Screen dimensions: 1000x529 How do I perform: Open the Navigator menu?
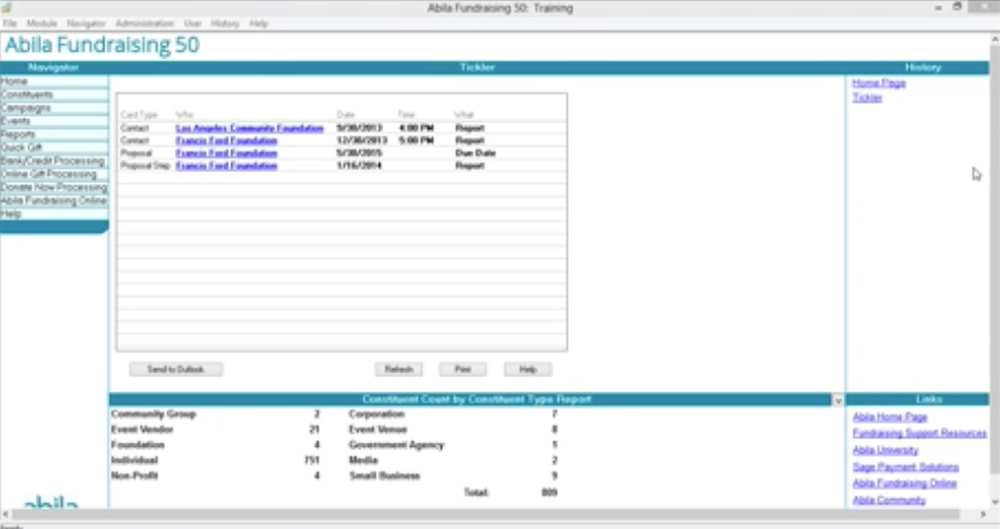point(86,24)
